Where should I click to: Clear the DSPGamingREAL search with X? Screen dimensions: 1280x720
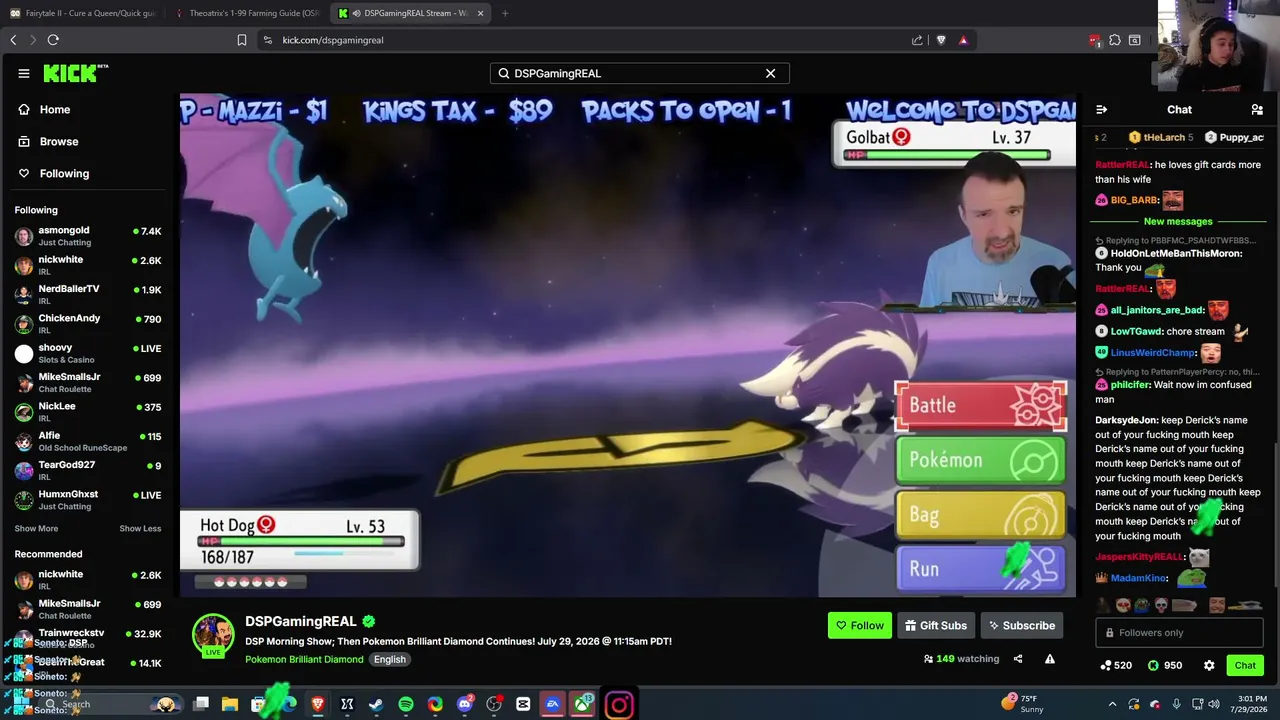(x=770, y=73)
